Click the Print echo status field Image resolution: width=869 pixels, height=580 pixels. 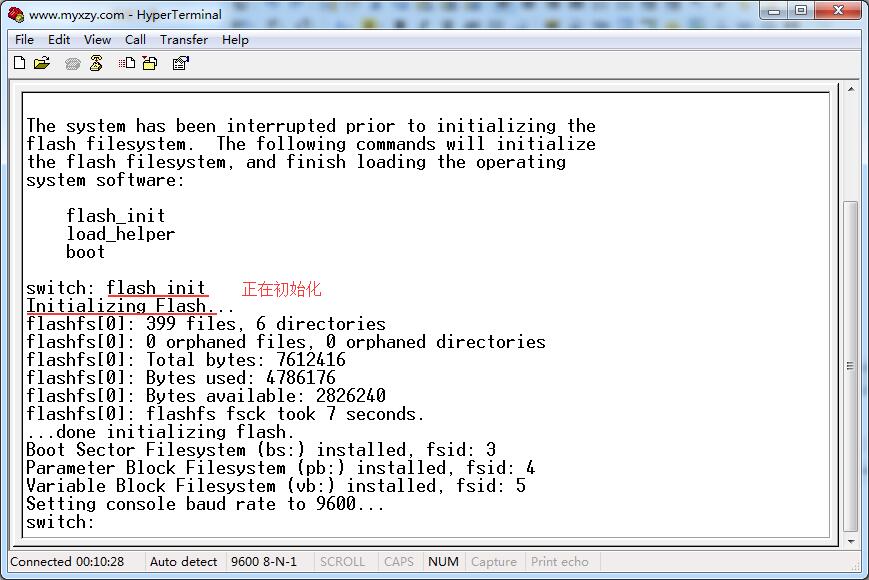pyautogui.click(x=560, y=561)
